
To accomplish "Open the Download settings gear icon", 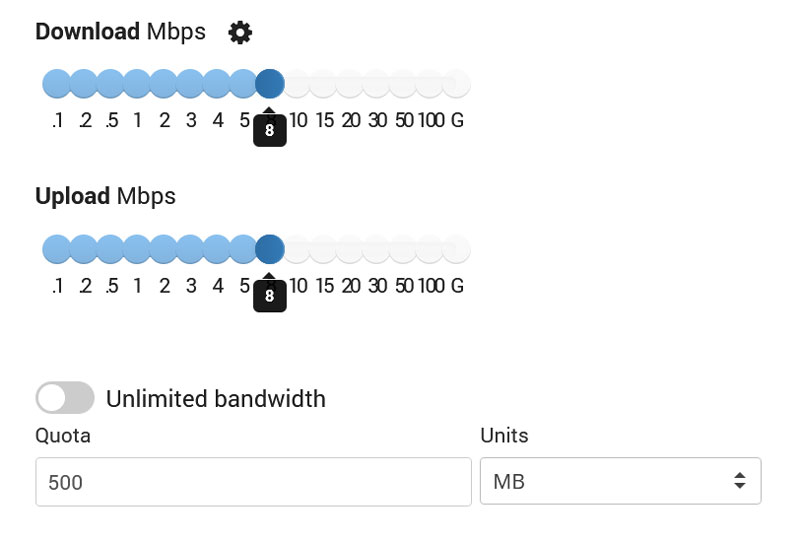I will [x=240, y=33].
